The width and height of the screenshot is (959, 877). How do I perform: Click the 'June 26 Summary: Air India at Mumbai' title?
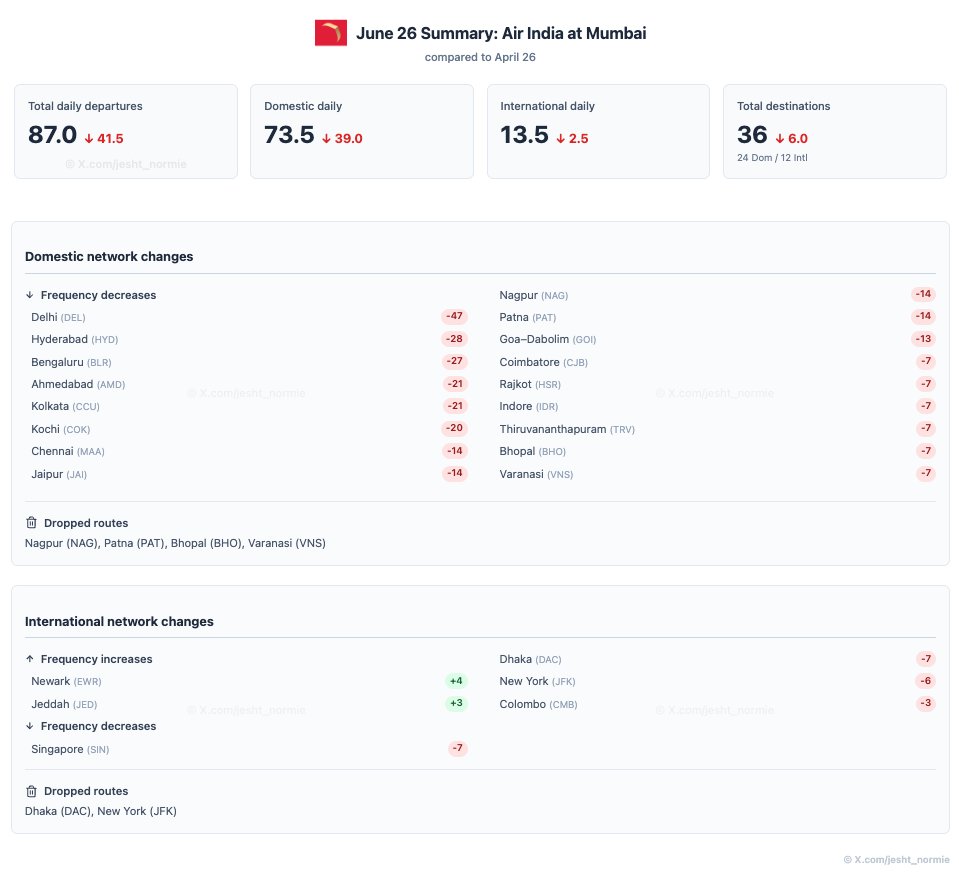(x=501, y=33)
